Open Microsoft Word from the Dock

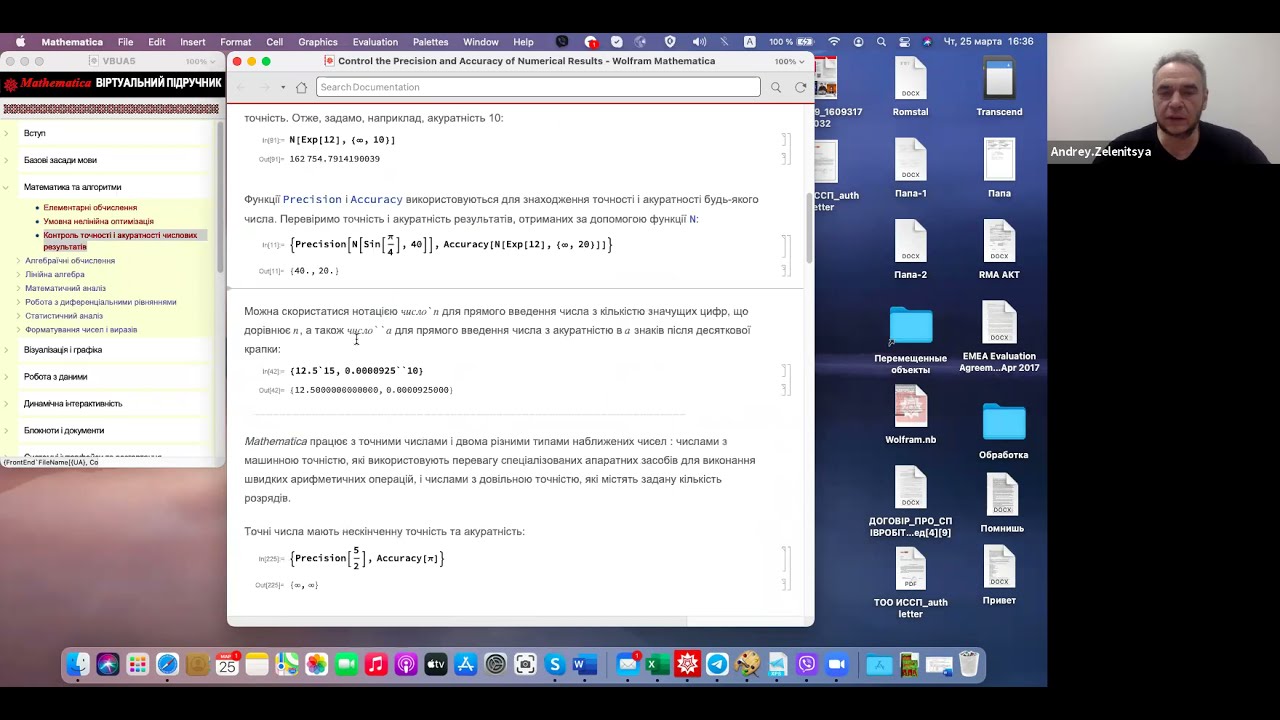[x=584, y=664]
